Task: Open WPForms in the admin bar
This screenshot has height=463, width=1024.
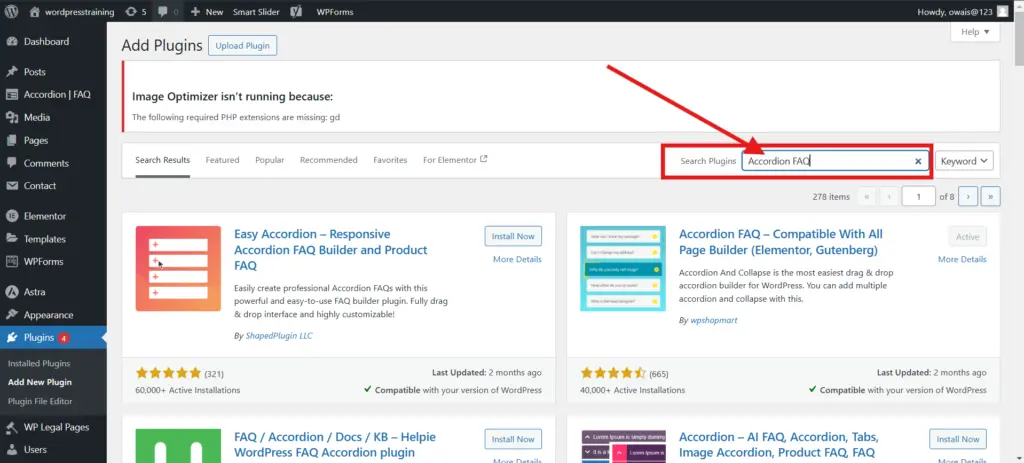Action: click(x=334, y=12)
